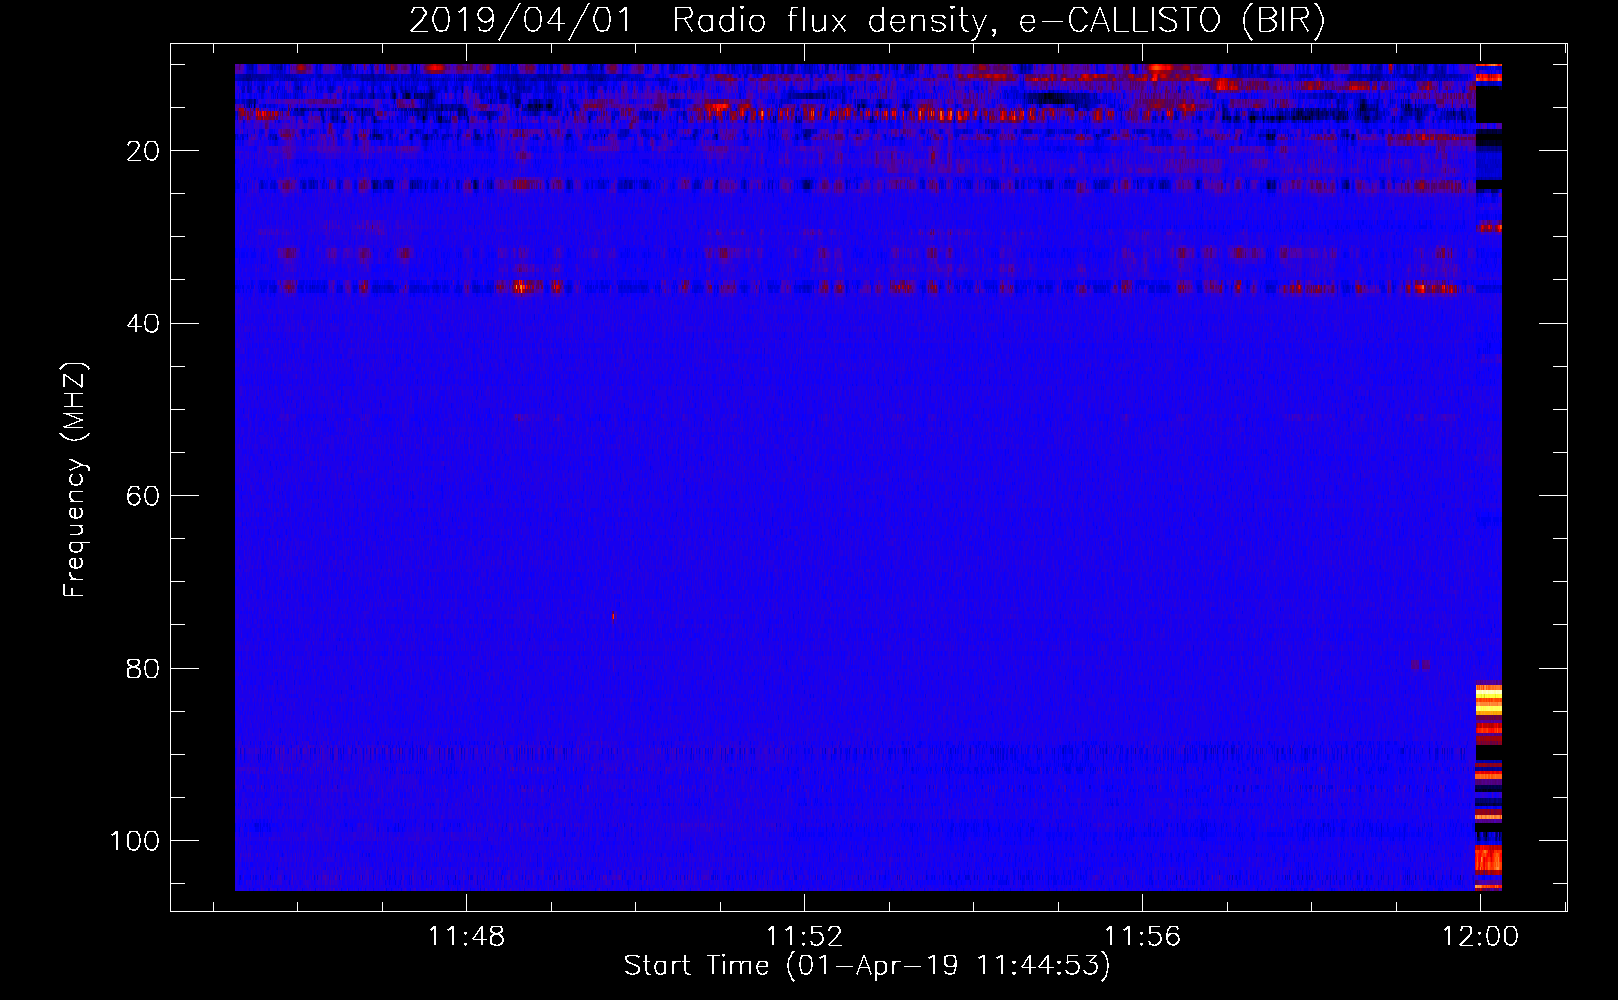This screenshot has height=1000, width=1618.
Task: Click the frequency tick label "100"
Action: point(135,841)
